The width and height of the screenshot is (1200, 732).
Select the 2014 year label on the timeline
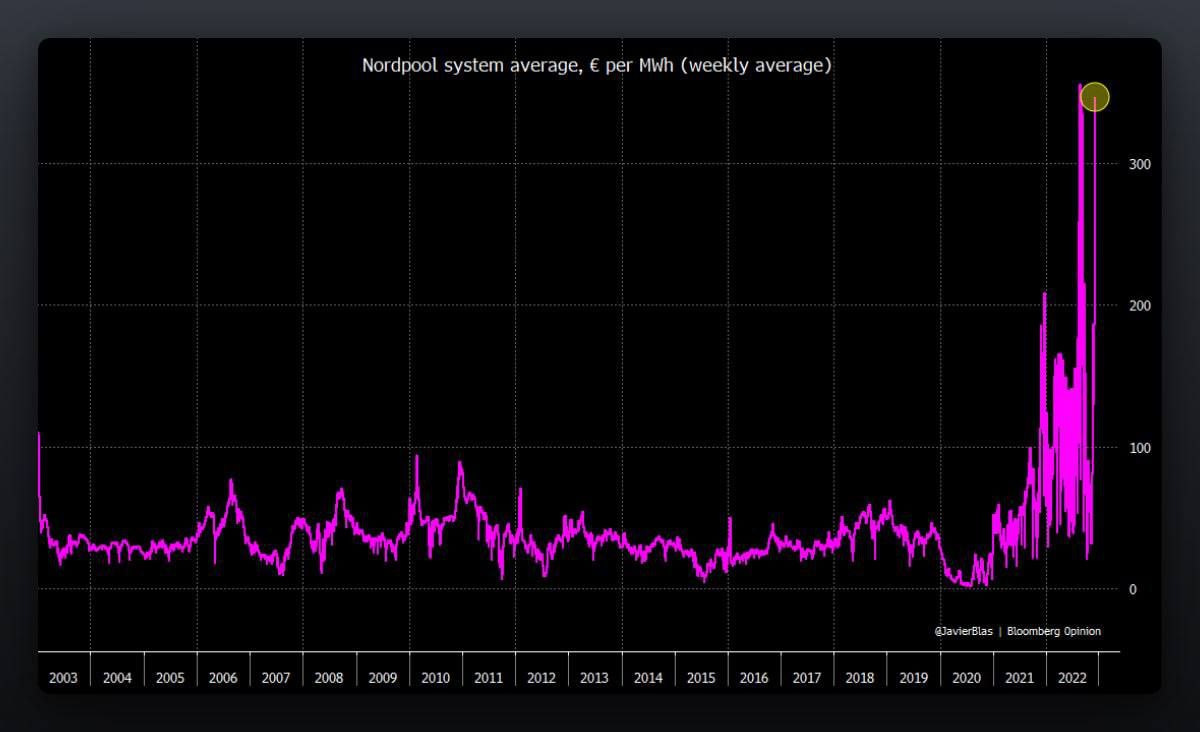[648, 677]
